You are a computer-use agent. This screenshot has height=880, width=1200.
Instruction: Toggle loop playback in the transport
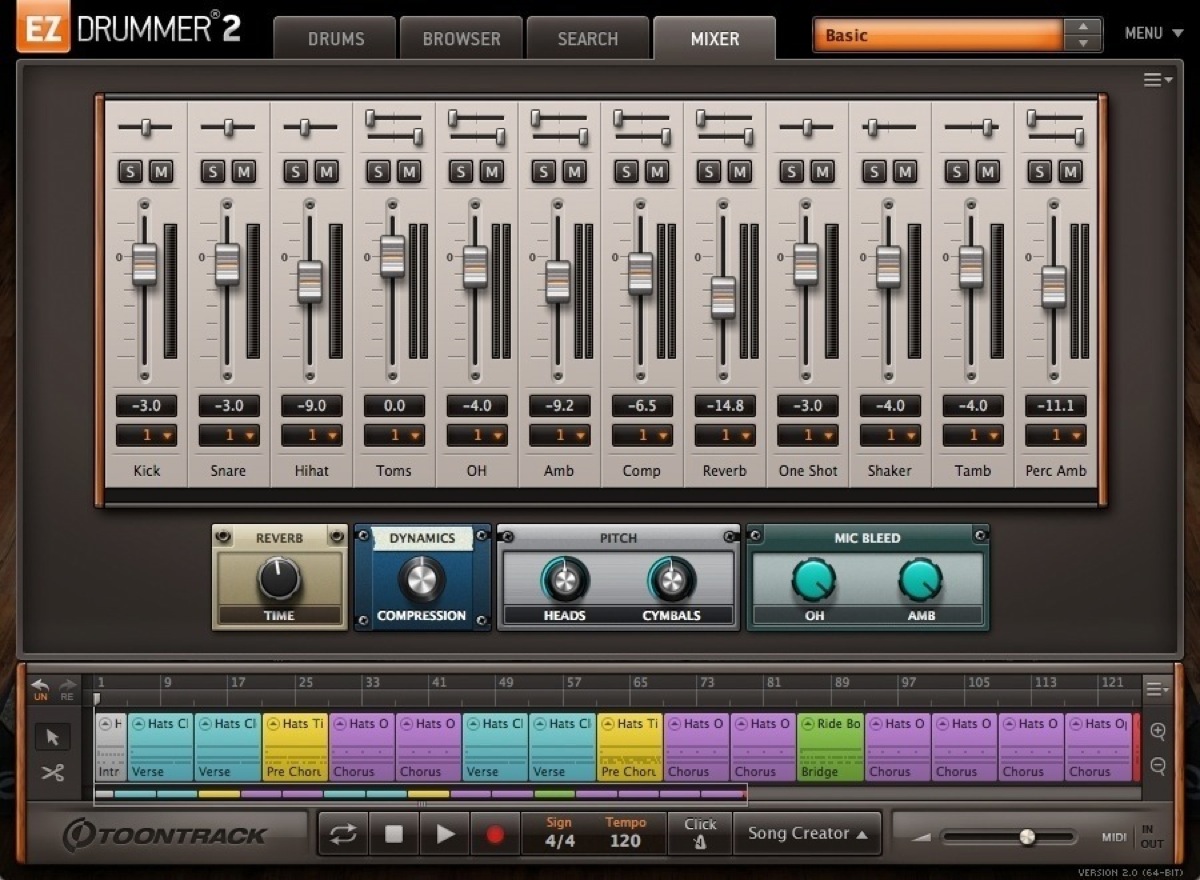pyautogui.click(x=343, y=834)
